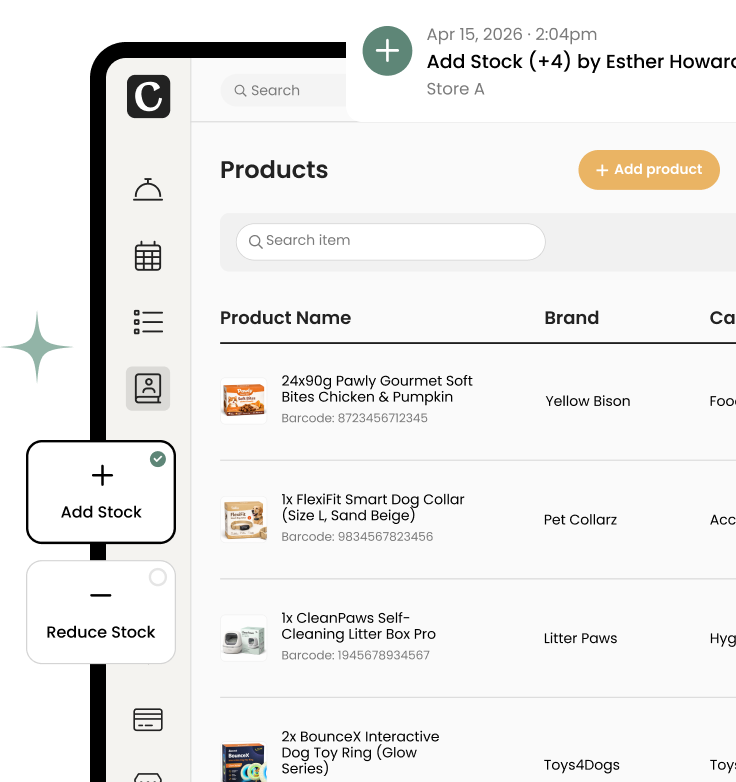The image size is (736, 782).
Task: Open the calendar sidebar icon
Action: click(x=148, y=256)
